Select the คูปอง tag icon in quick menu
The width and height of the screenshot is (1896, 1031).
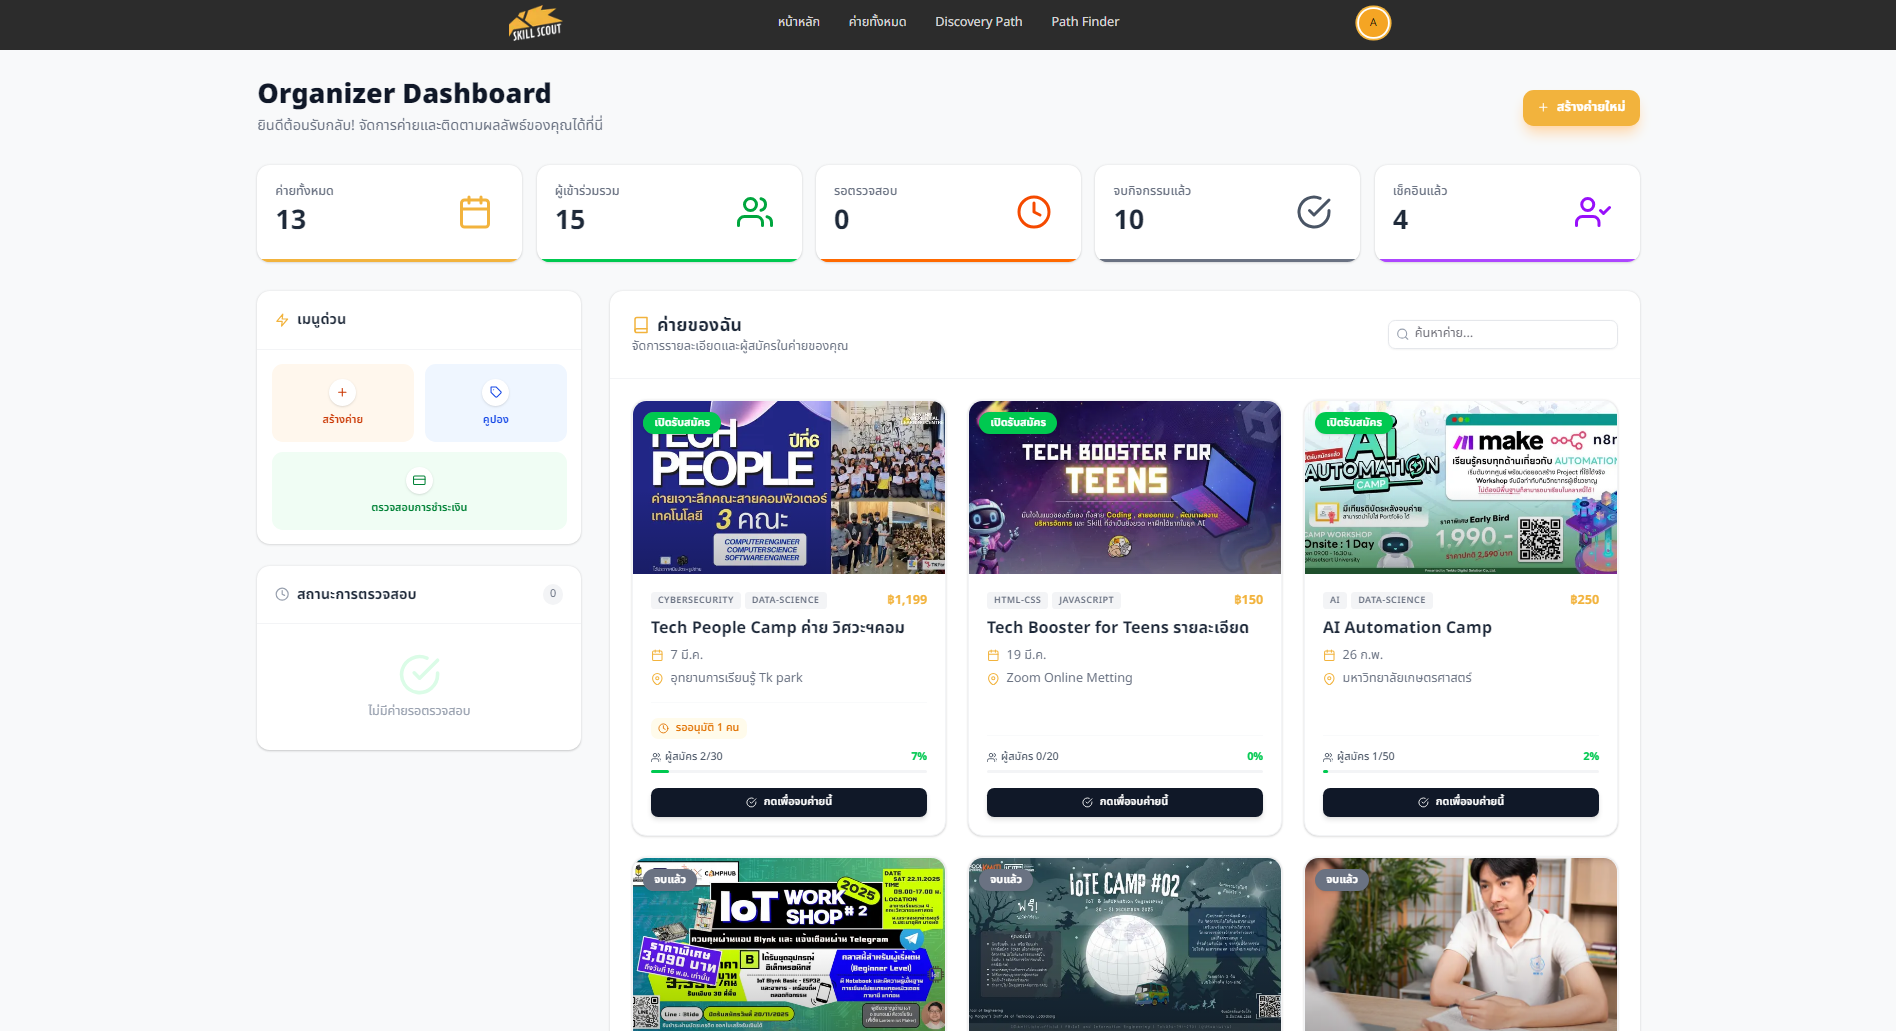[495, 392]
